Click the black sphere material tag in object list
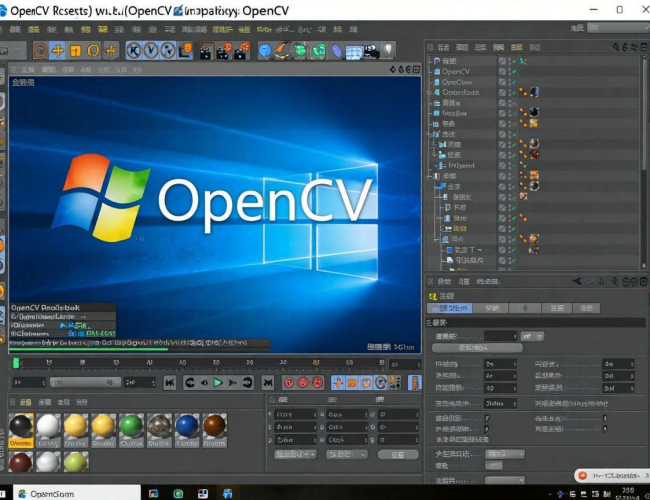The image size is (650, 500). click(534, 112)
